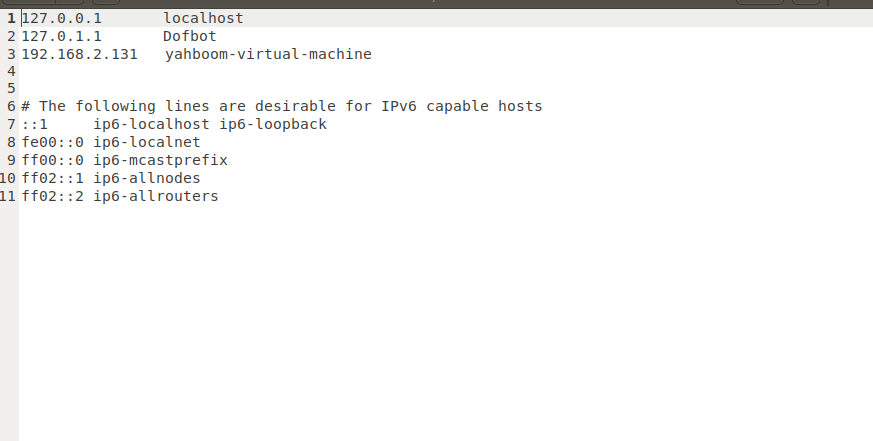Click the 127.0.1.1 address on line 2

pos(61,36)
